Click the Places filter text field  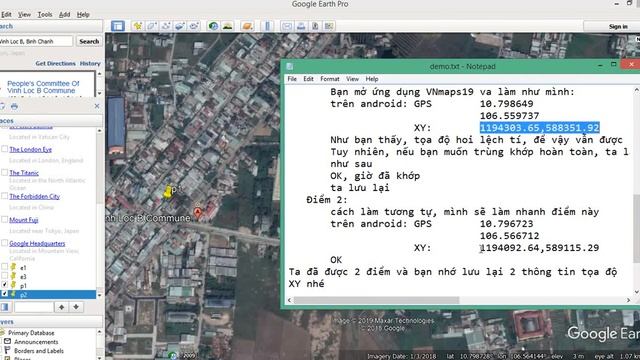tap(34, 307)
